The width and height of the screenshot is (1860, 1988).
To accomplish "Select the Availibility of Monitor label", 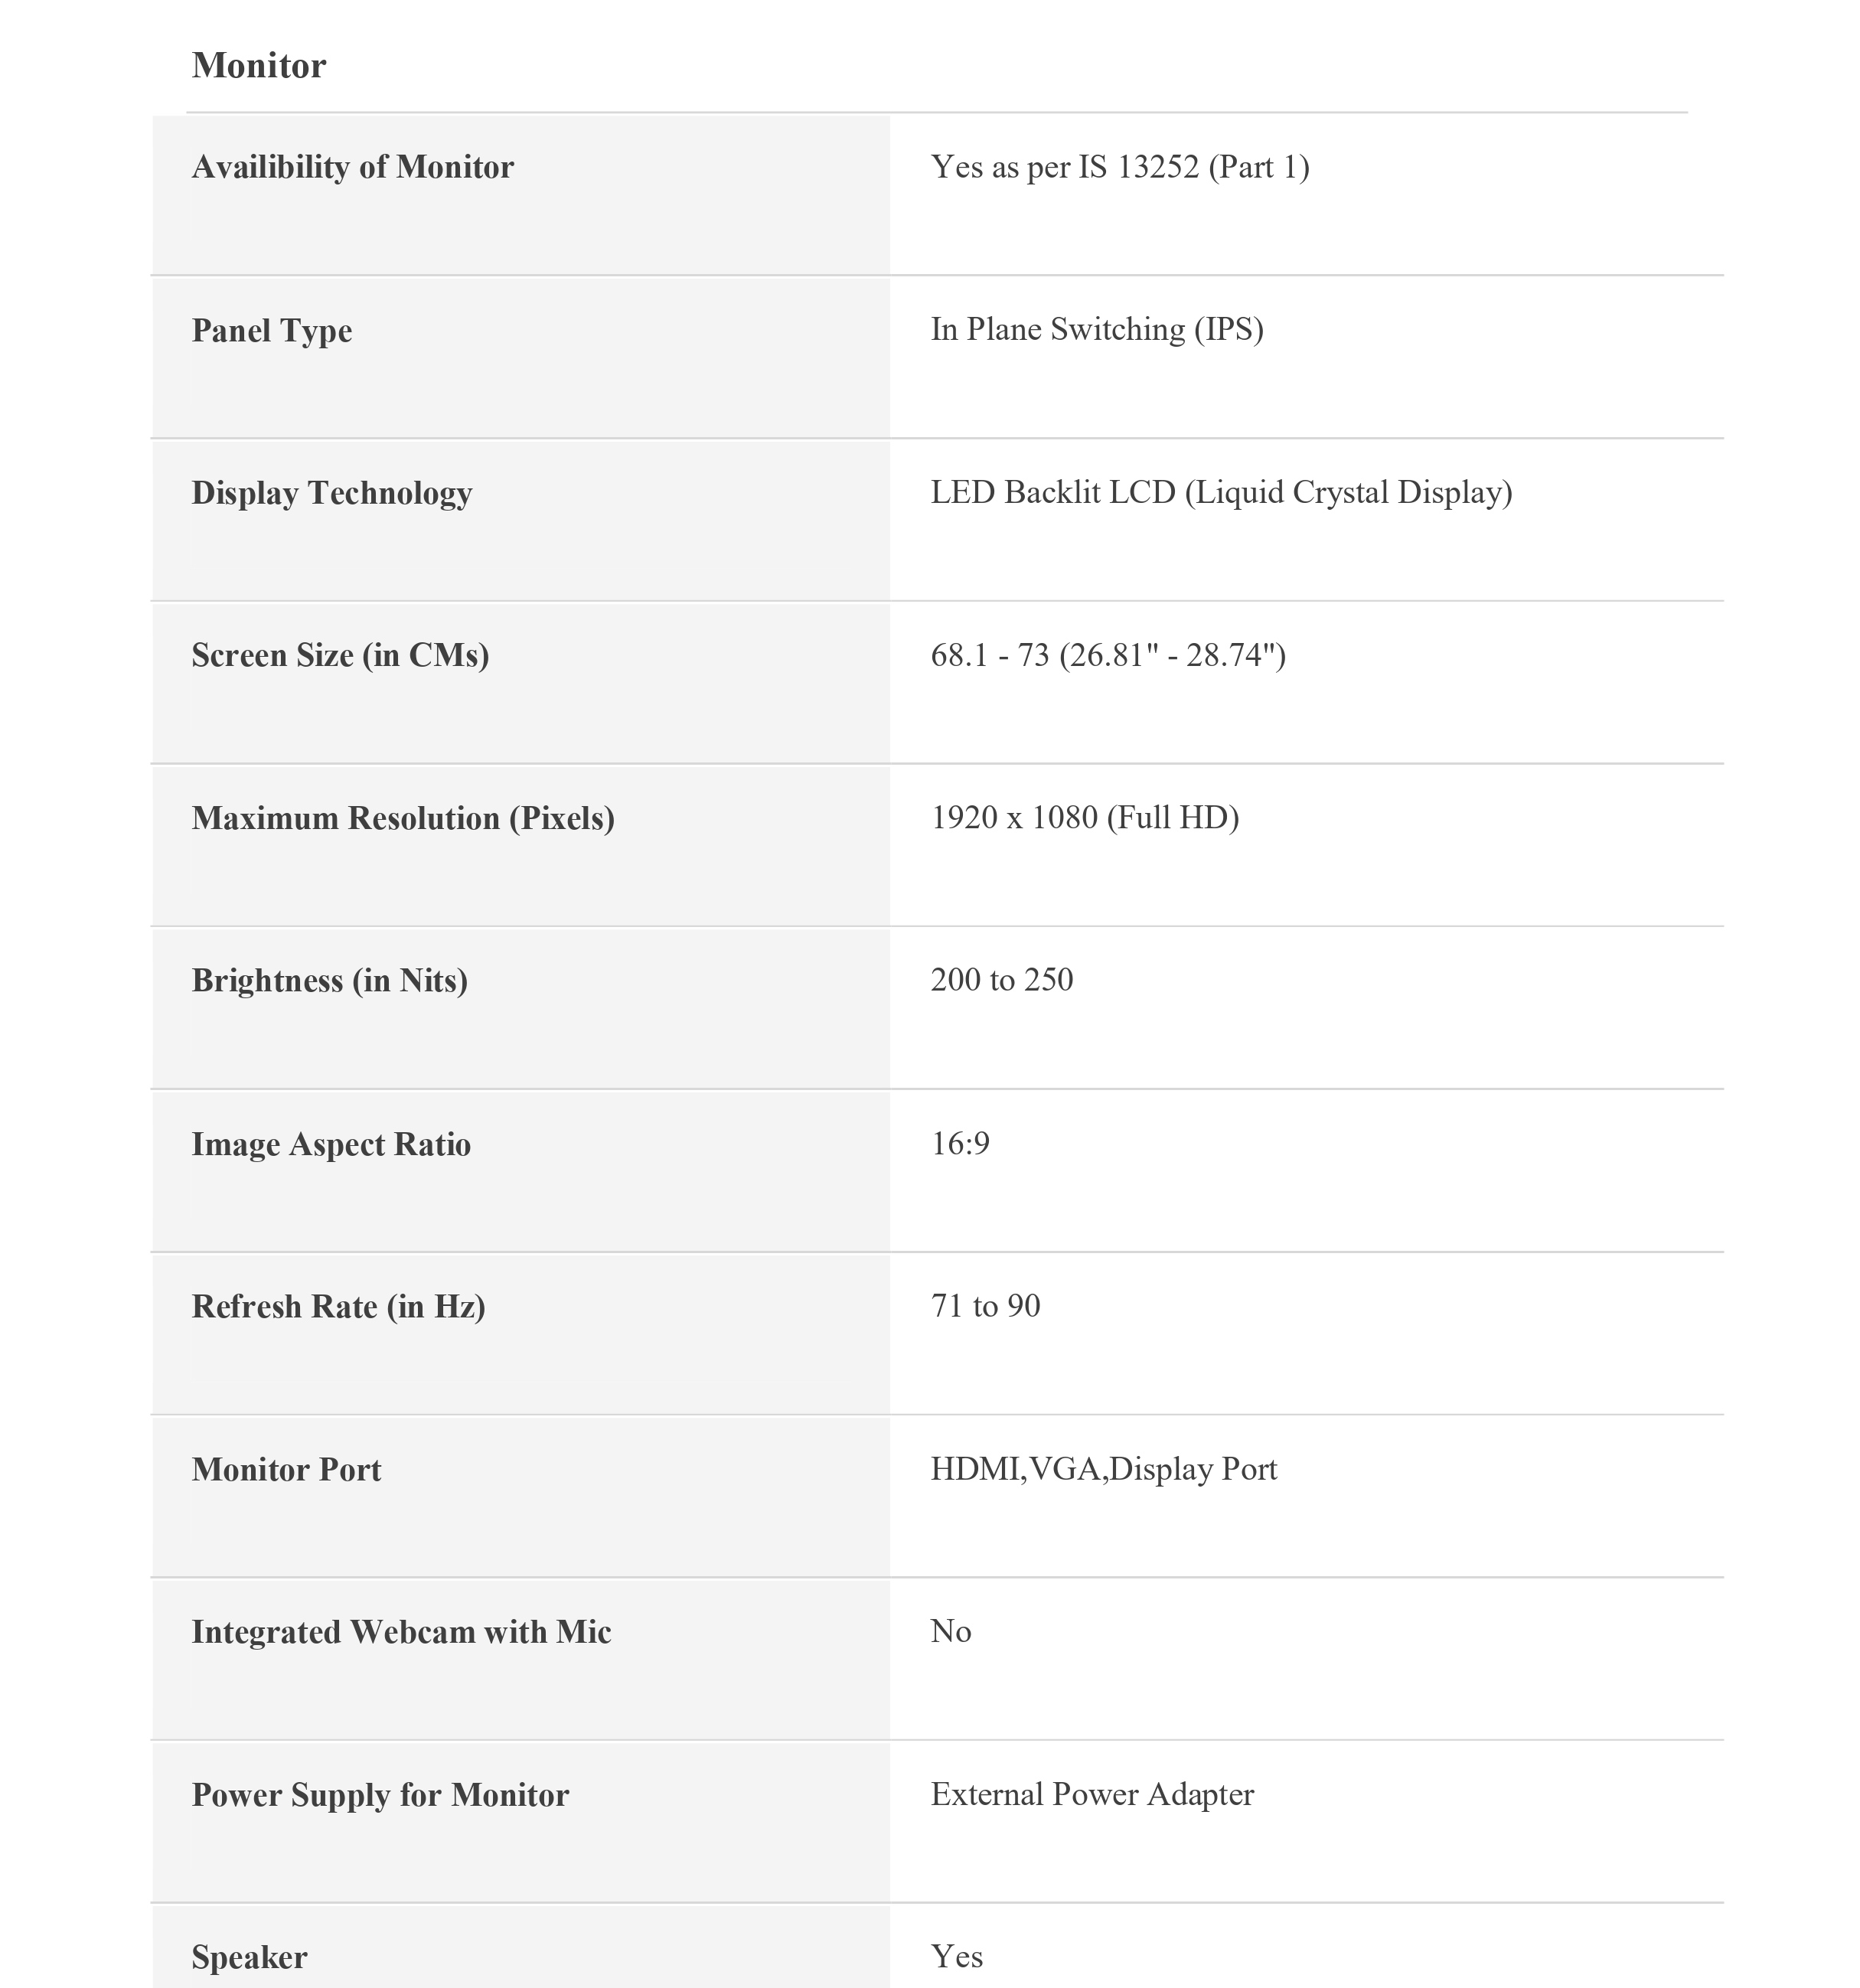I will pos(352,167).
